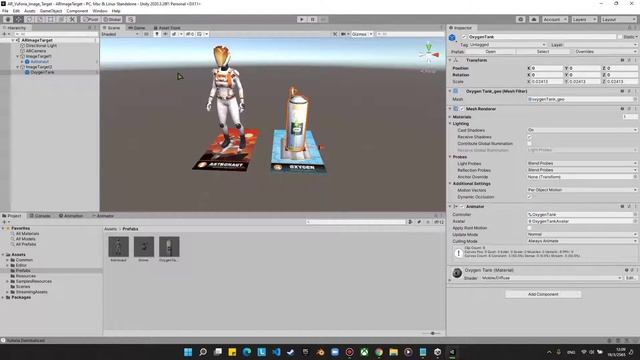Screen dimensions: 640x360
Task: Toggle hidden objects count in Scene toolbar
Action: [190, 34]
